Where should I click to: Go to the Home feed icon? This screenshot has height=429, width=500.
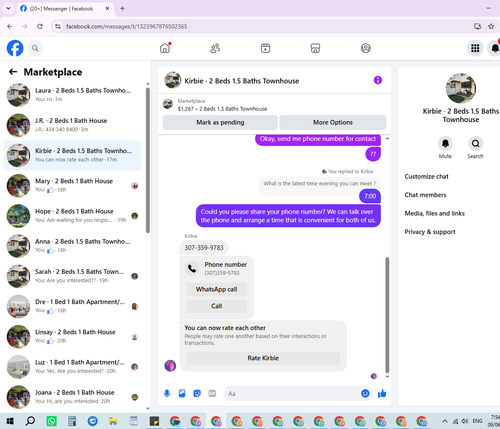[x=165, y=48]
